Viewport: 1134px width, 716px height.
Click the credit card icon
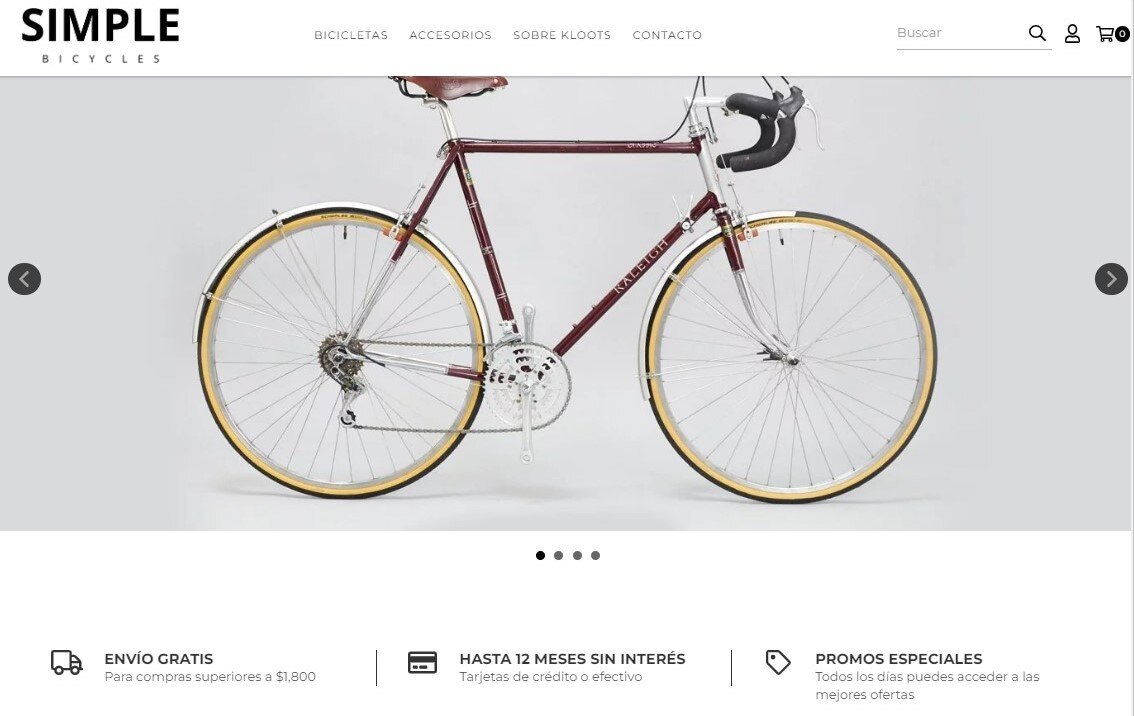422,662
